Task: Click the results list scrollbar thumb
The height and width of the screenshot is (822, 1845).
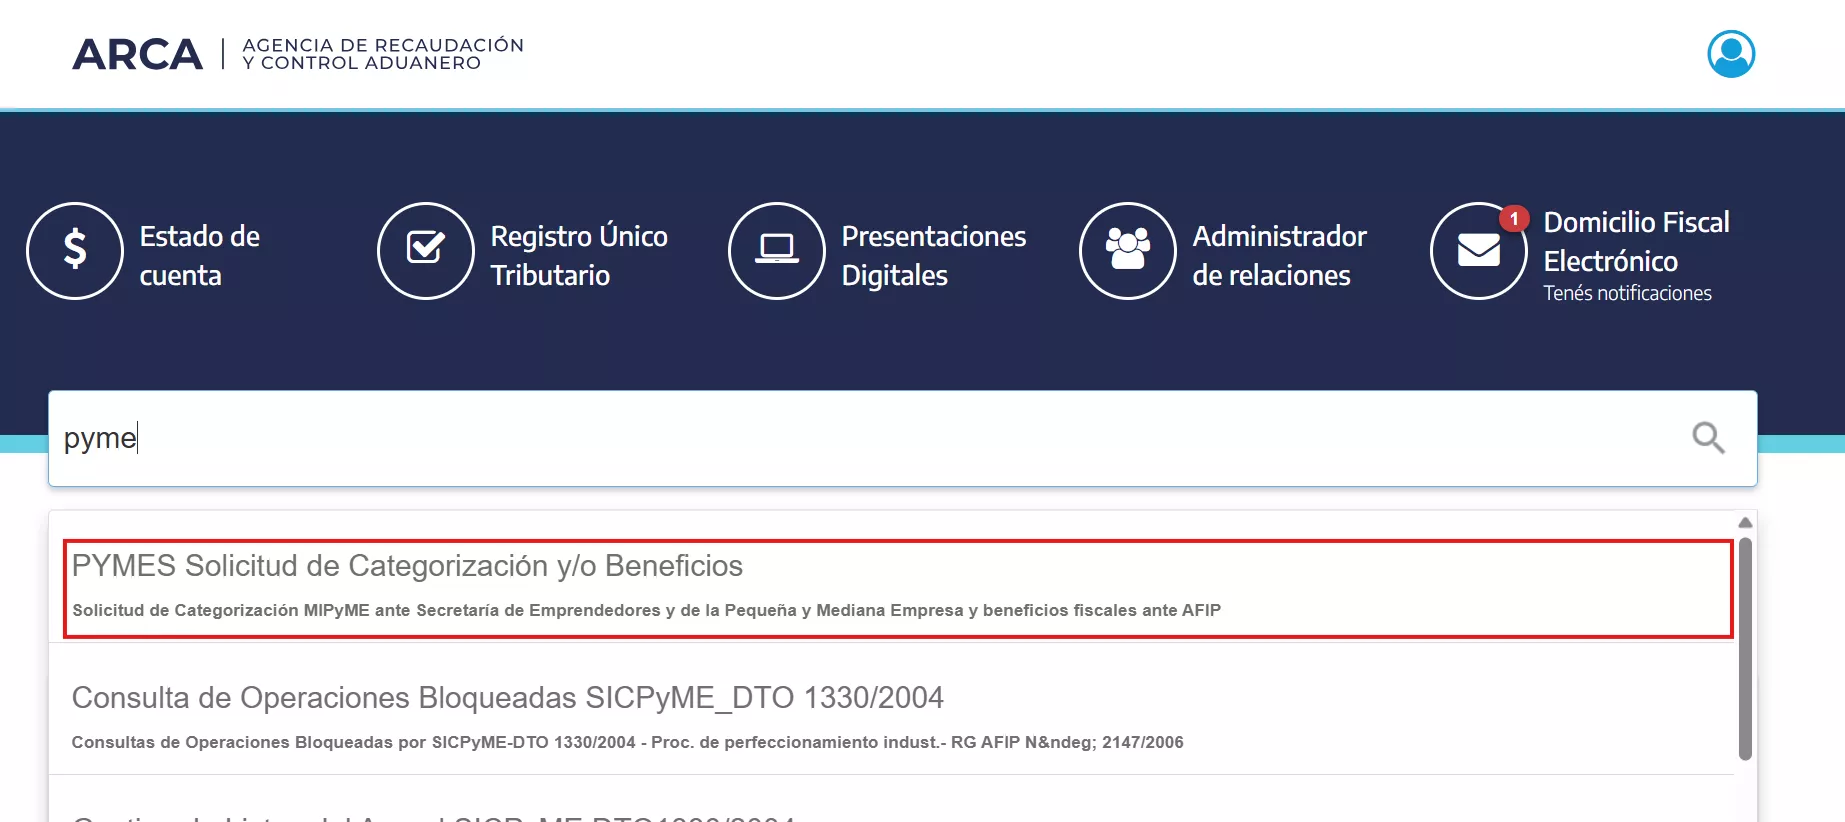Action: coord(1745,650)
